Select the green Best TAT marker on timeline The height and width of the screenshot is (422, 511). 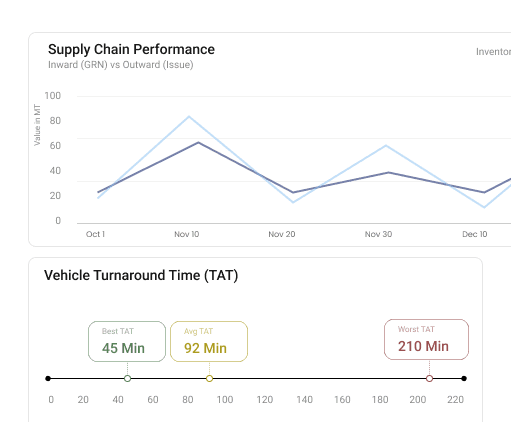point(127,378)
